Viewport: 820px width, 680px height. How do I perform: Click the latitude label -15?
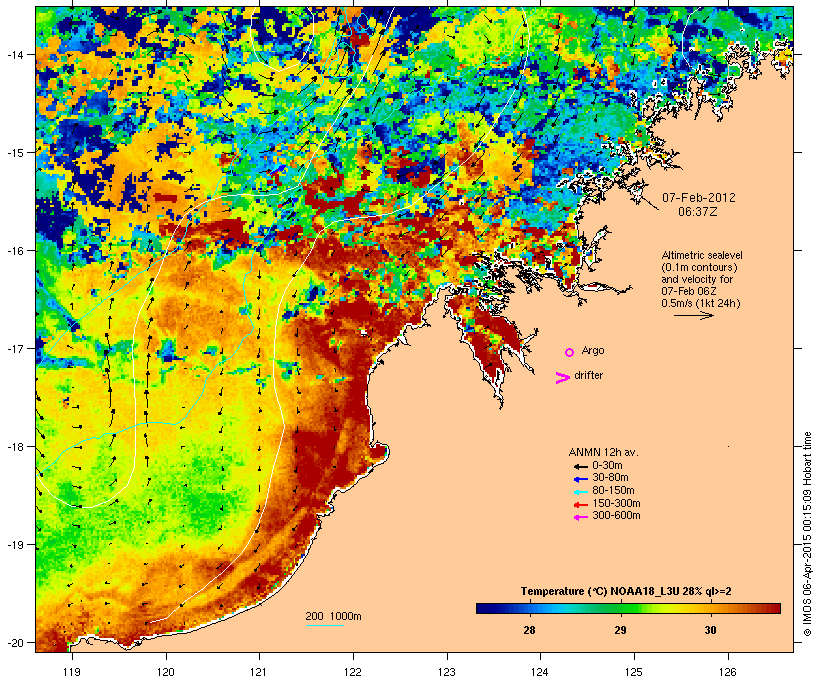click(14, 152)
